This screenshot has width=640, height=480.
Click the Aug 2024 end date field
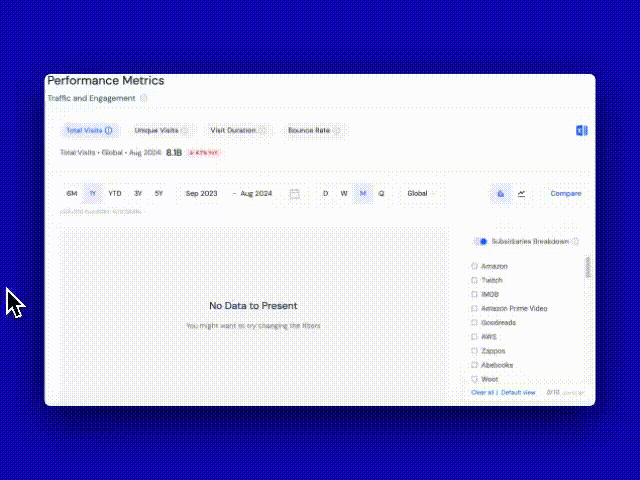click(256, 193)
